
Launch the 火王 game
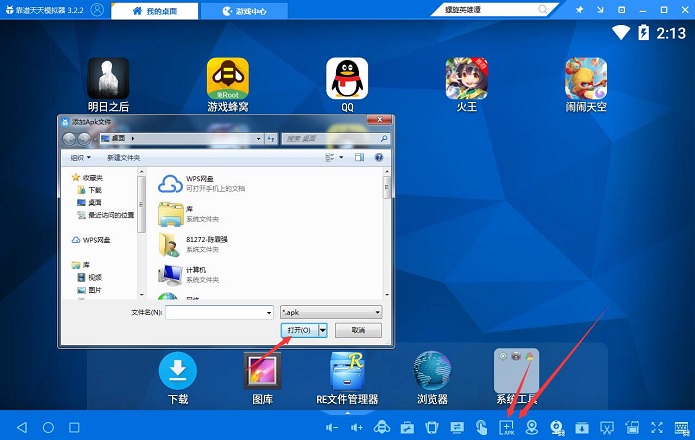(467, 78)
